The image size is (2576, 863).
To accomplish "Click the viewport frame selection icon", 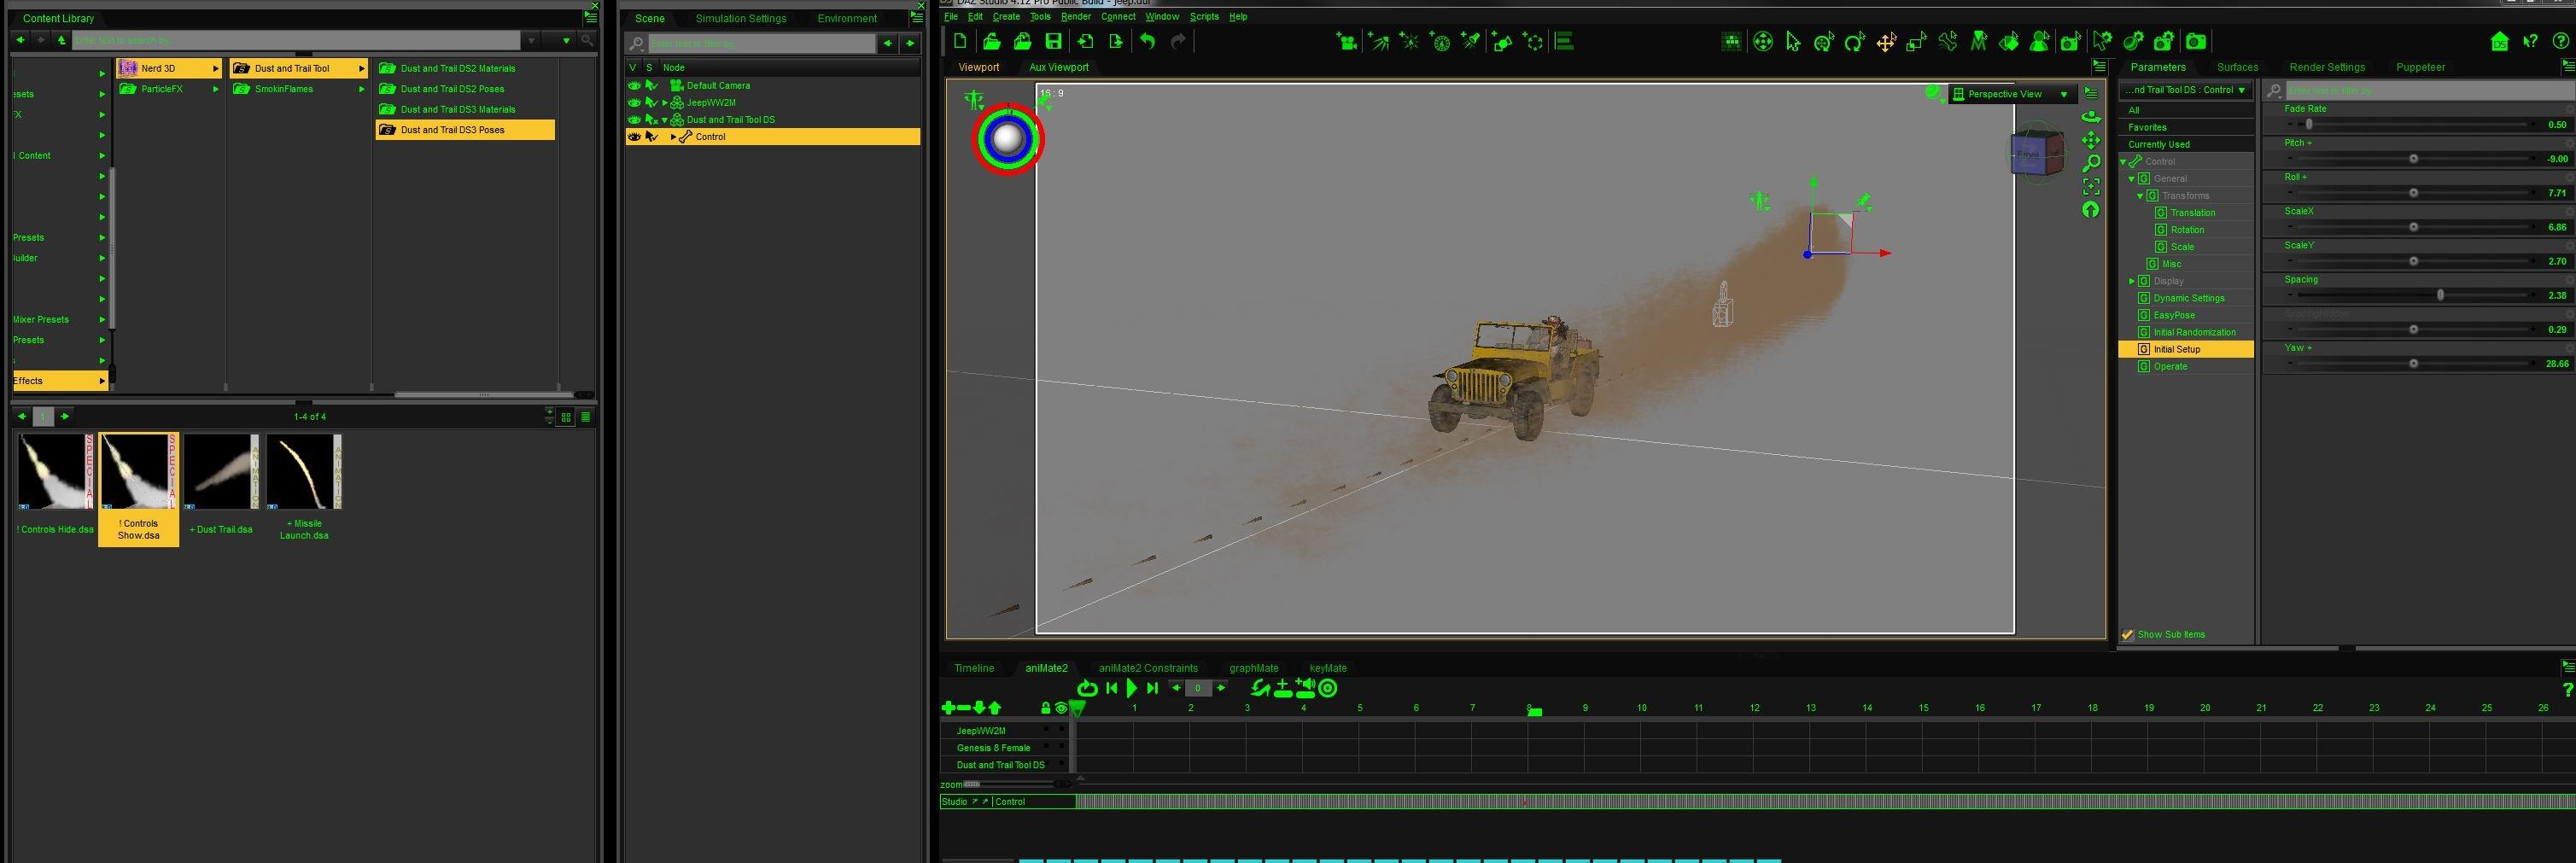I will click(2090, 186).
